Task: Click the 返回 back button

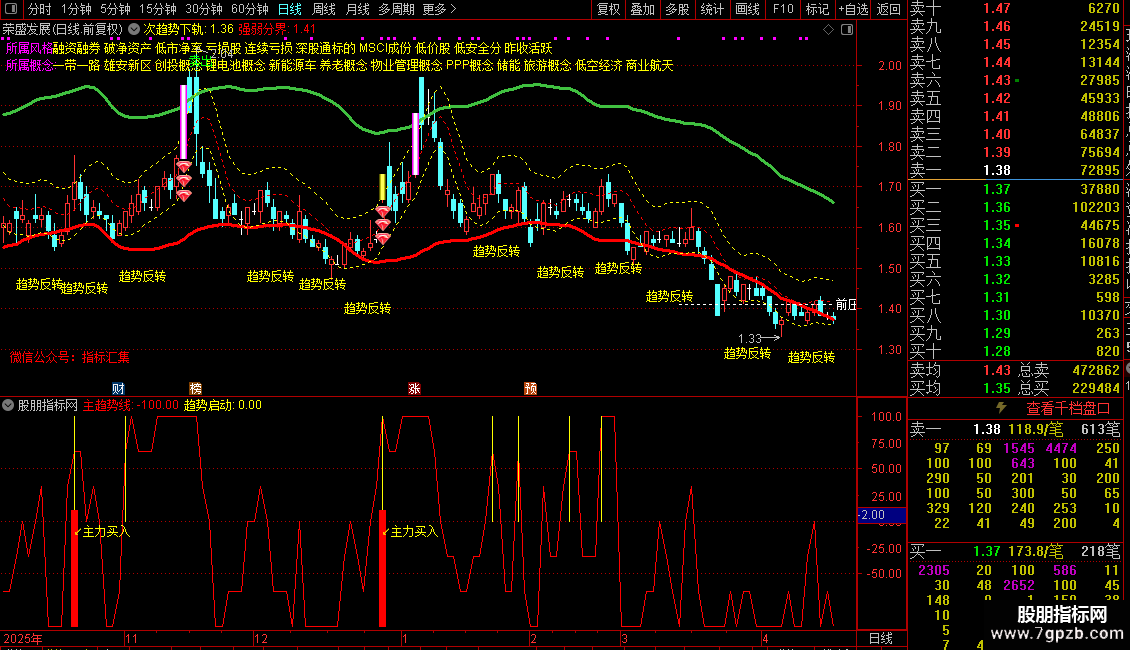Action: point(889,9)
